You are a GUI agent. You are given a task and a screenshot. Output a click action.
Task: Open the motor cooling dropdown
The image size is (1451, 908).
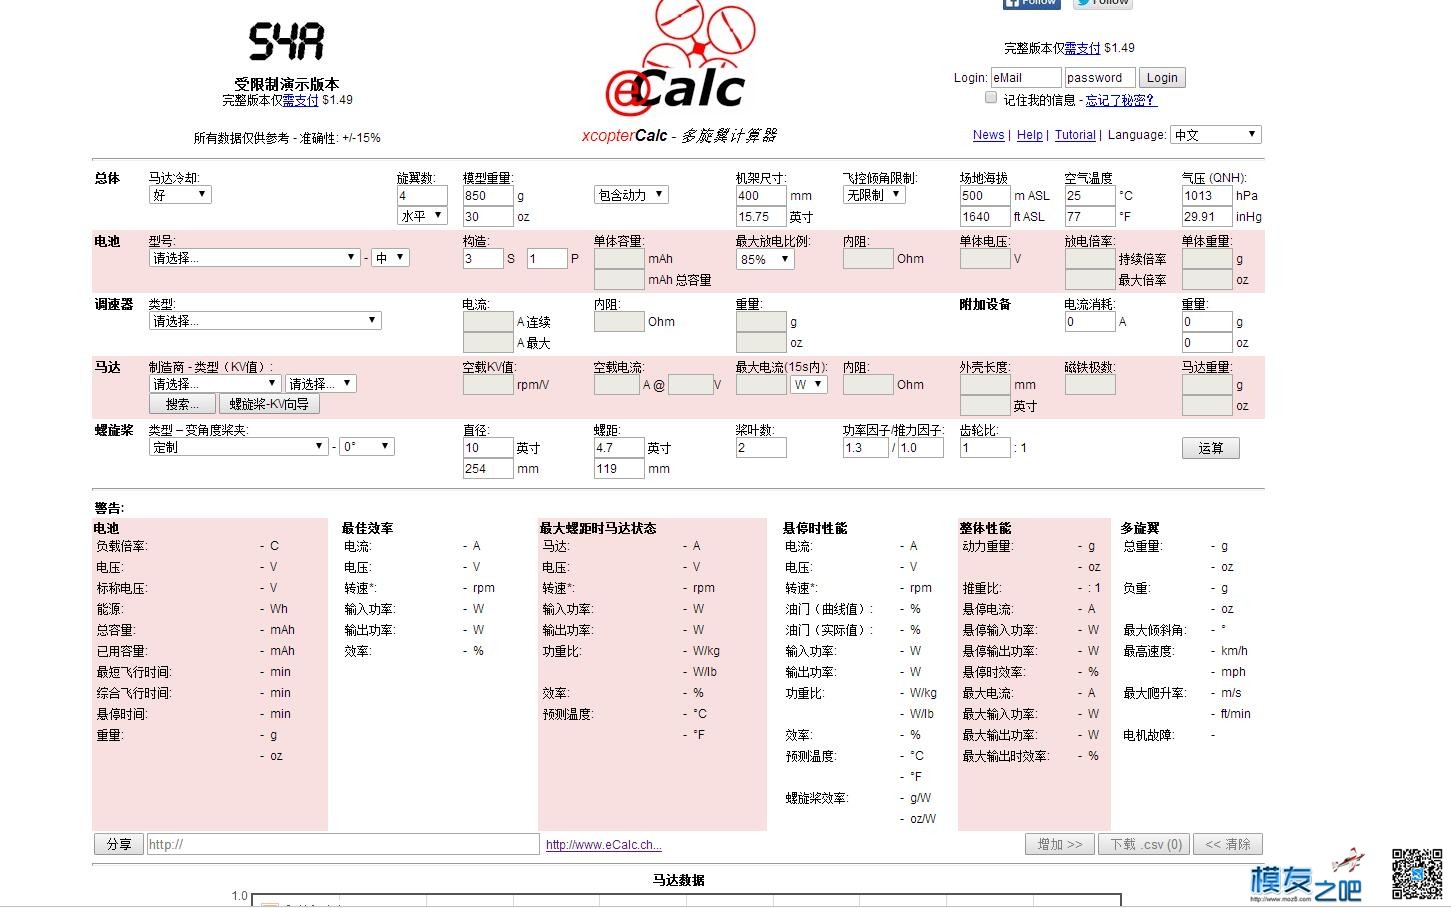click(x=180, y=195)
